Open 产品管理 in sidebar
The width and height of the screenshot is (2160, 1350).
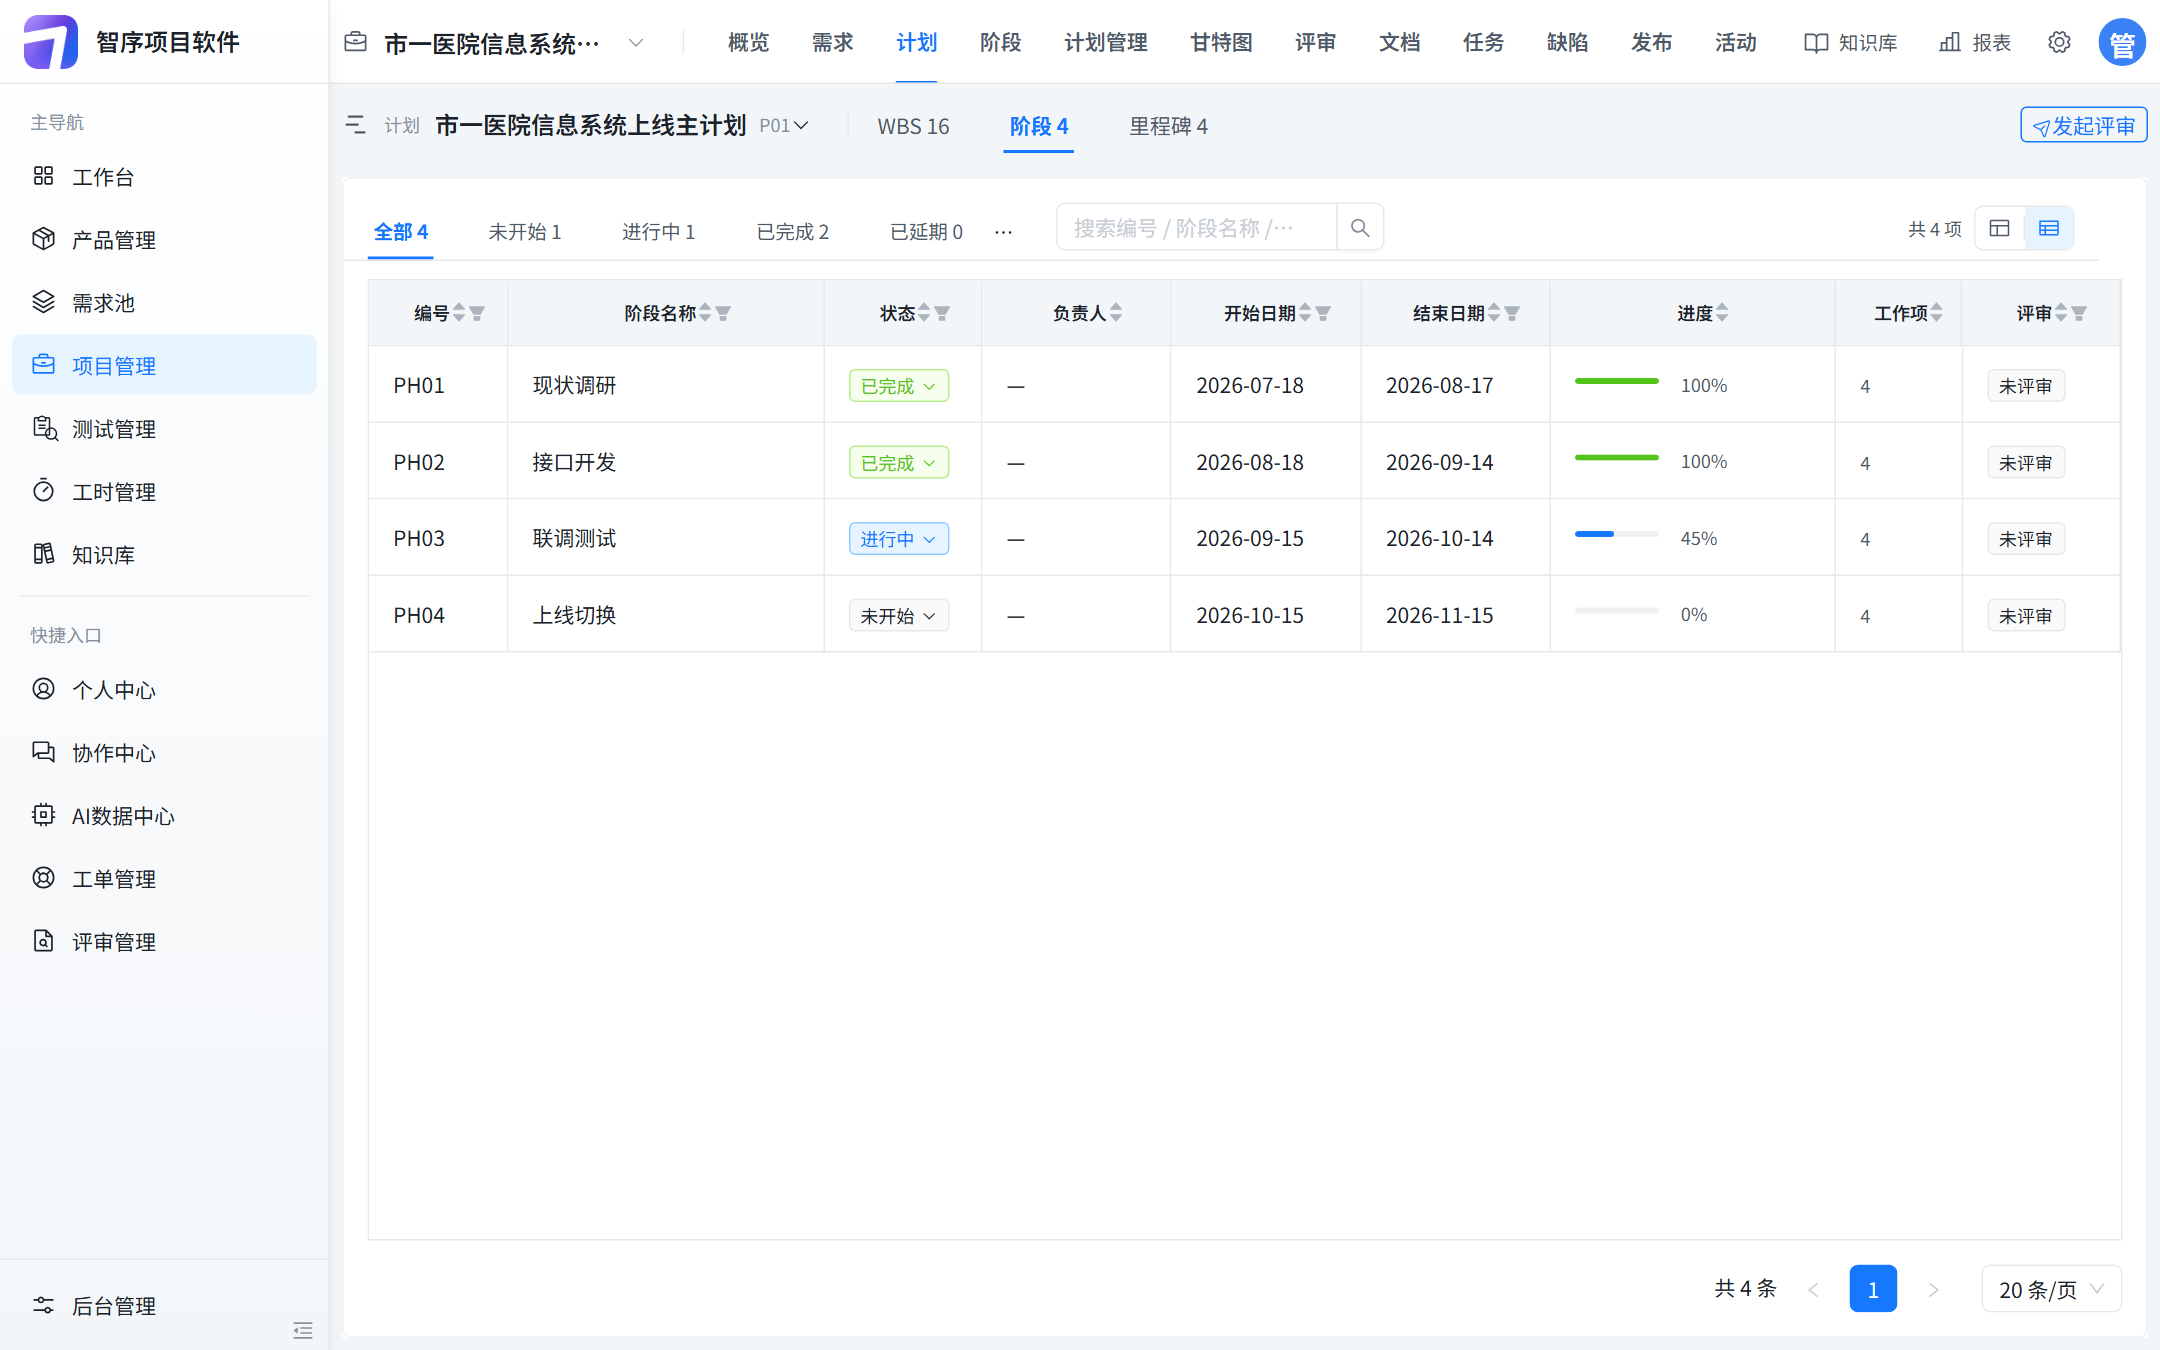164,240
